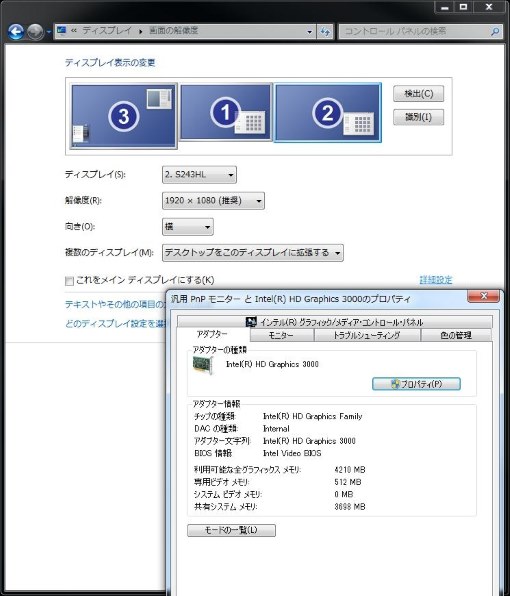
Task: Click the テキストやその他の項目 link
Action: click(x=116, y=304)
